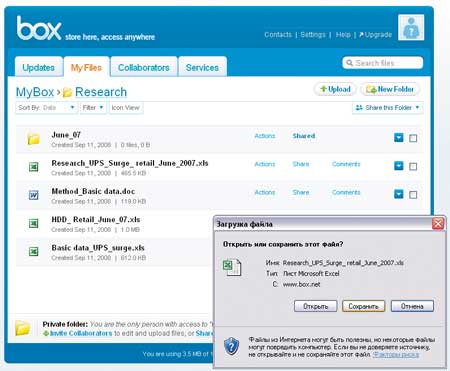The height and width of the screenshot is (371, 450).
Task: Click Share for Research_UPS_Surge file
Action: 301,164
